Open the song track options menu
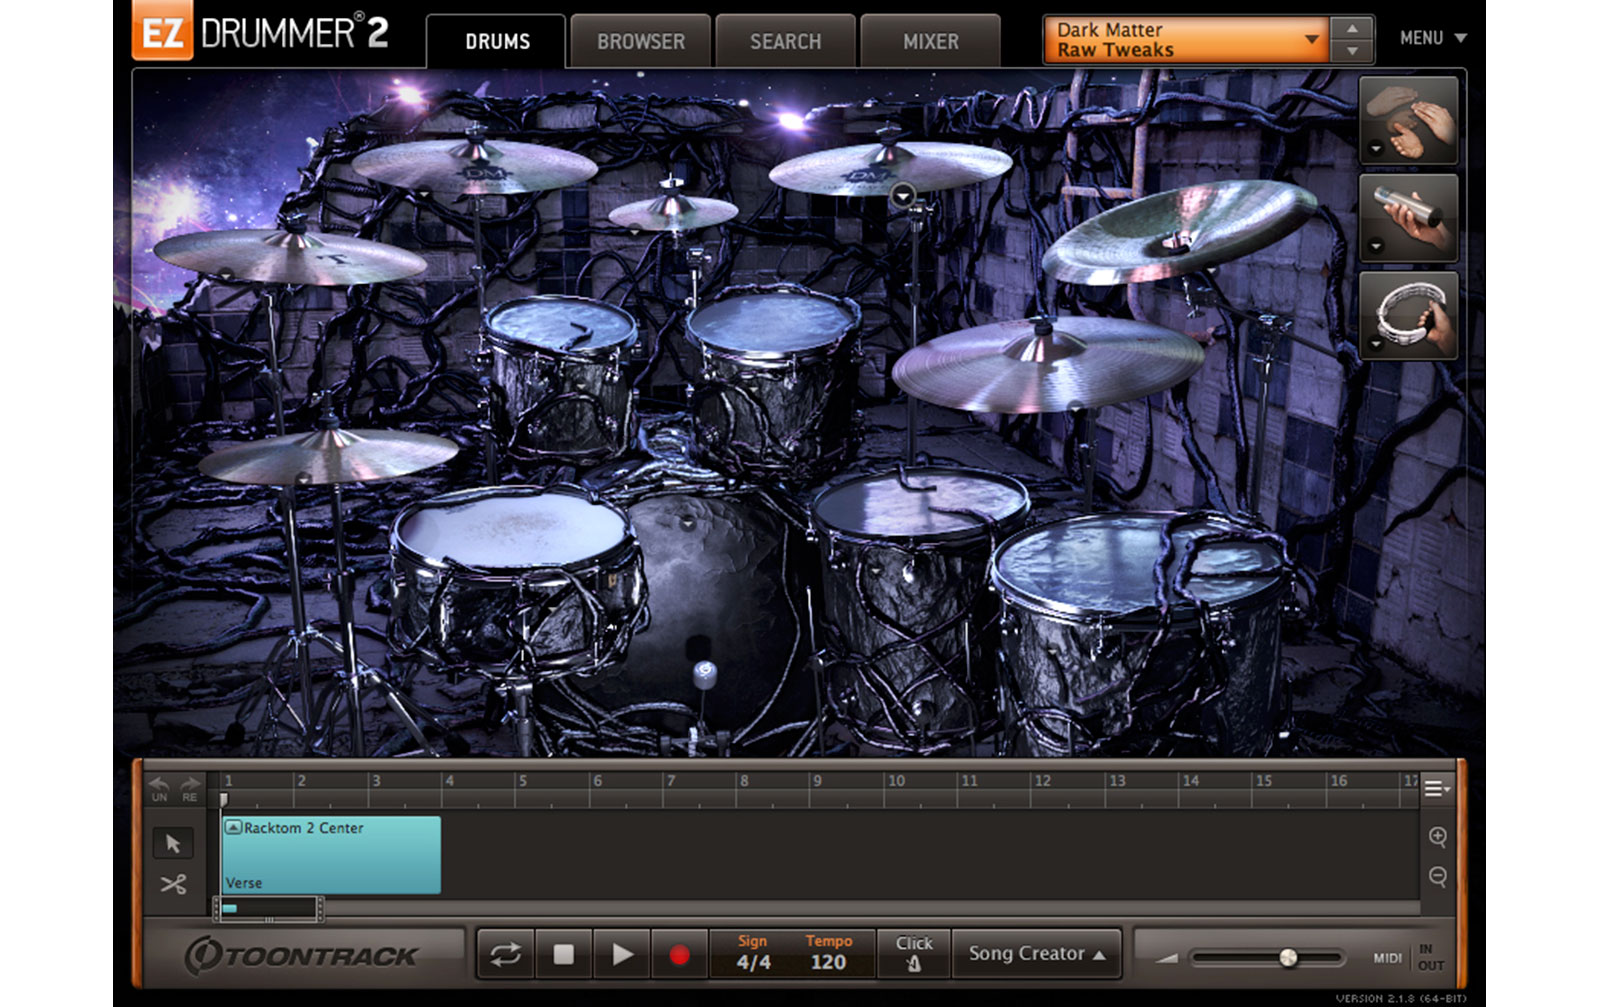Viewport: 1600px width, 1007px height. pos(1436,789)
